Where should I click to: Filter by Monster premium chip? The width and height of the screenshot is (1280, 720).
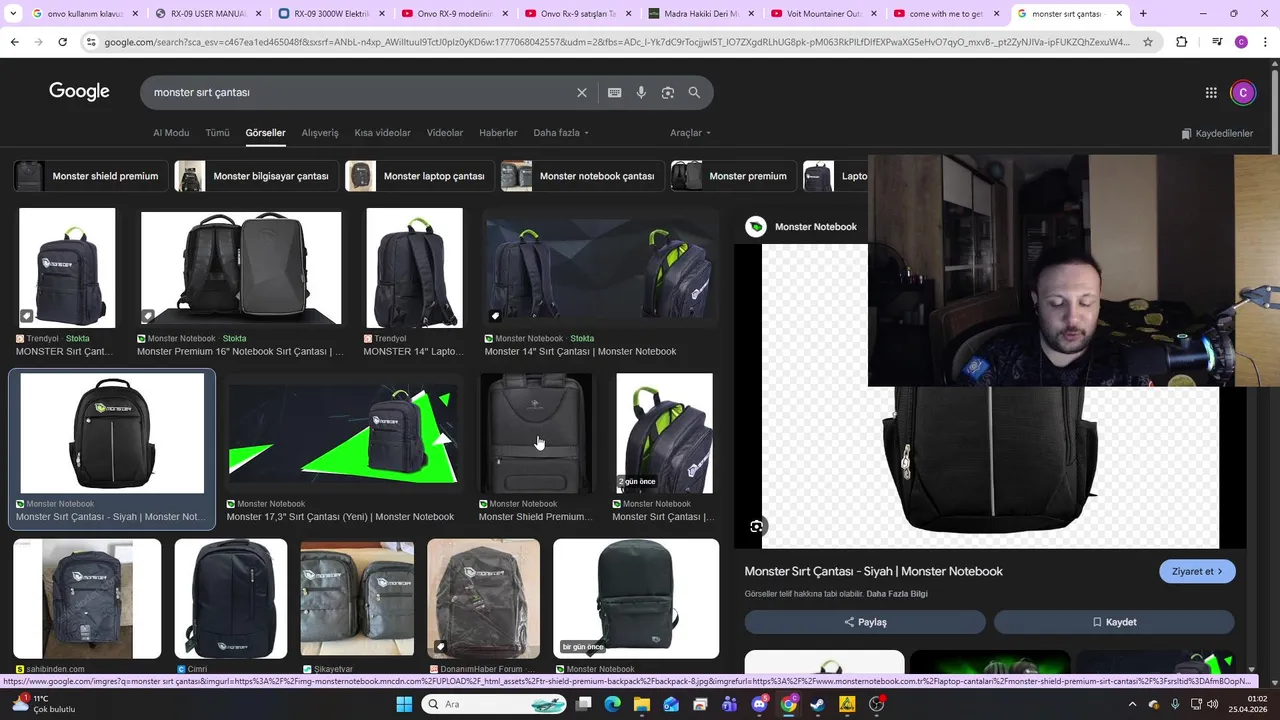[x=733, y=176]
